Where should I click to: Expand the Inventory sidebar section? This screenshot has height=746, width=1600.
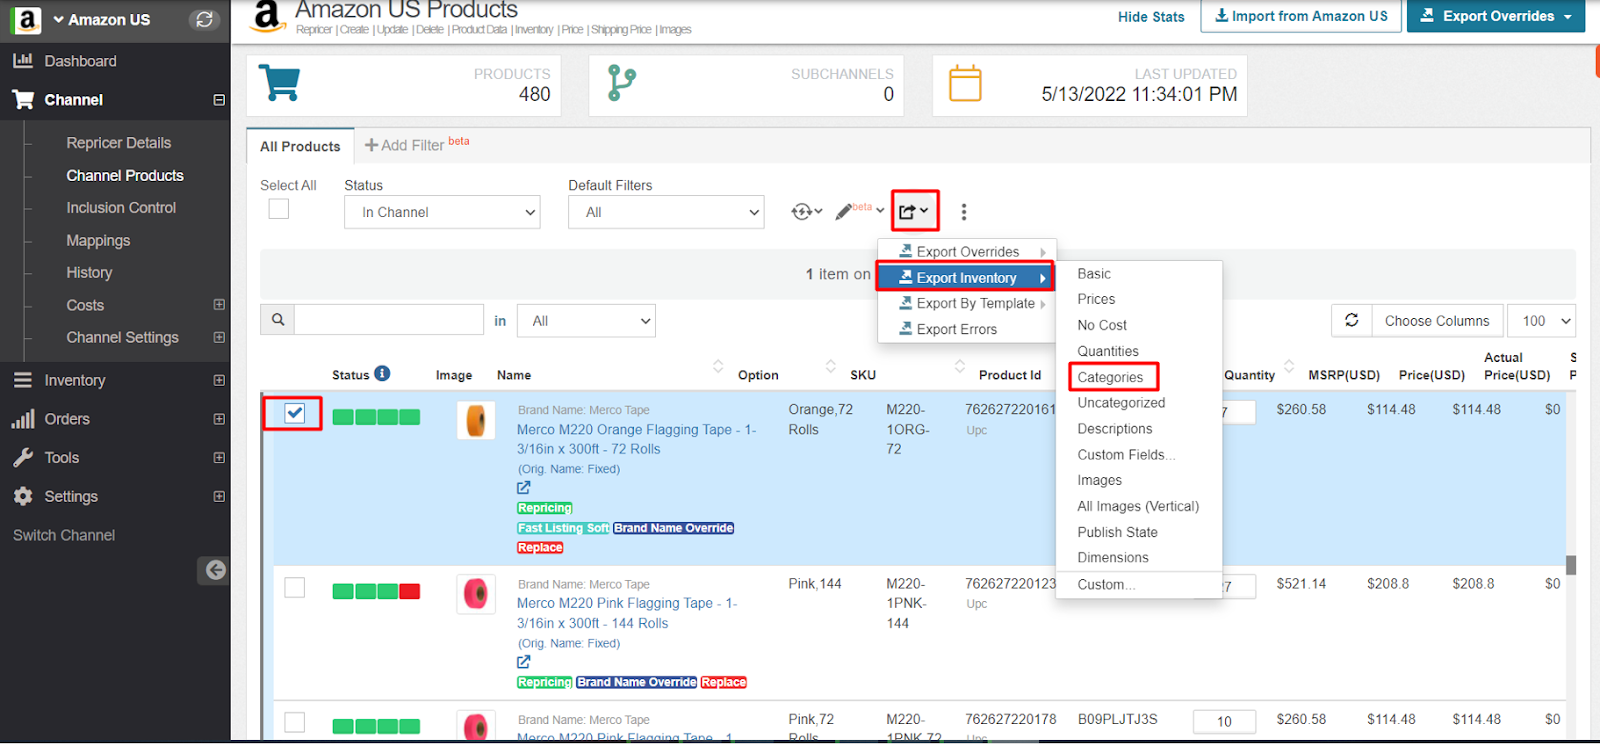(219, 380)
